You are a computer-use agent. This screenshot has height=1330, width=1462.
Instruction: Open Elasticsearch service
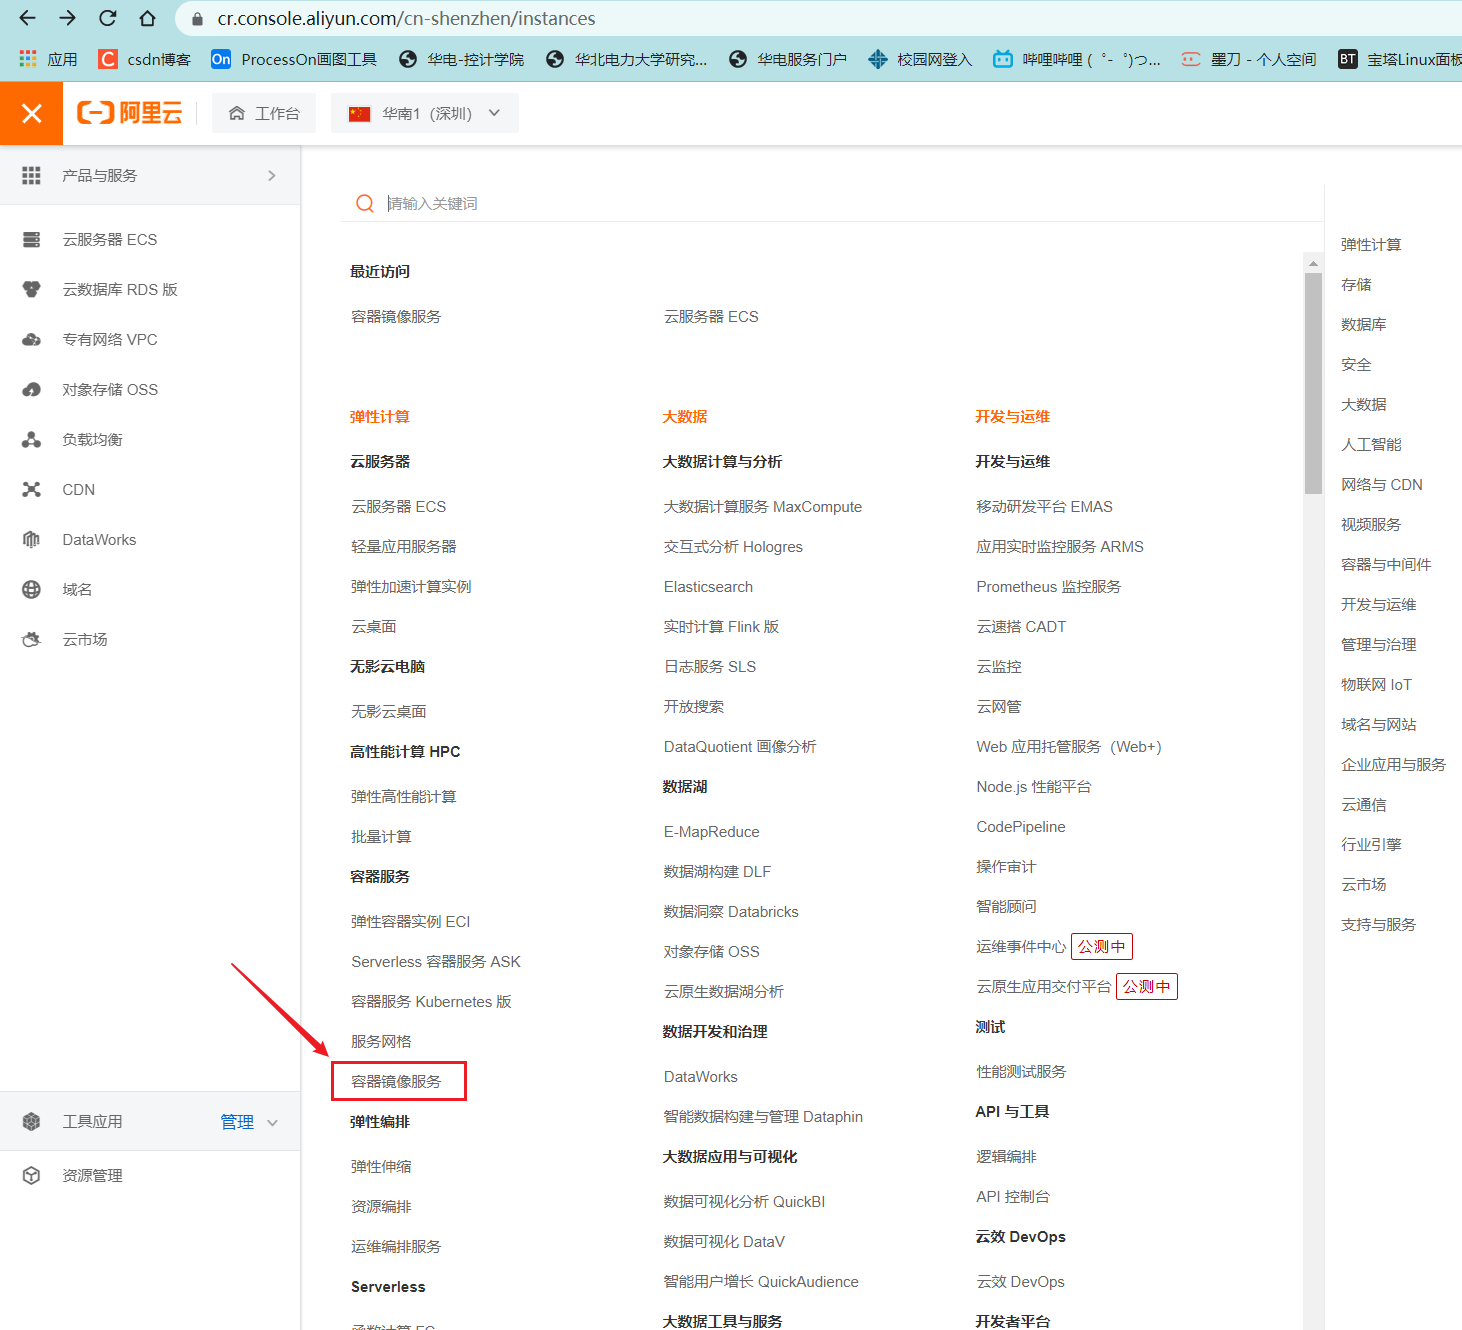(x=708, y=586)
